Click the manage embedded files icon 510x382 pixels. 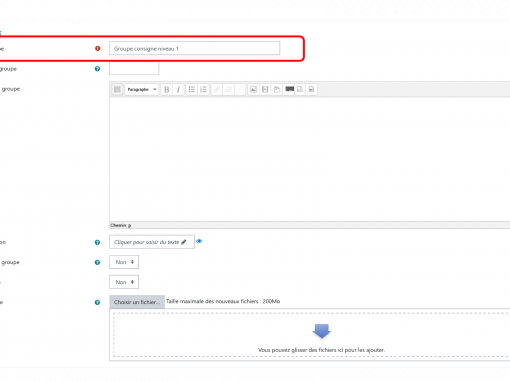(x=277, y=89)
